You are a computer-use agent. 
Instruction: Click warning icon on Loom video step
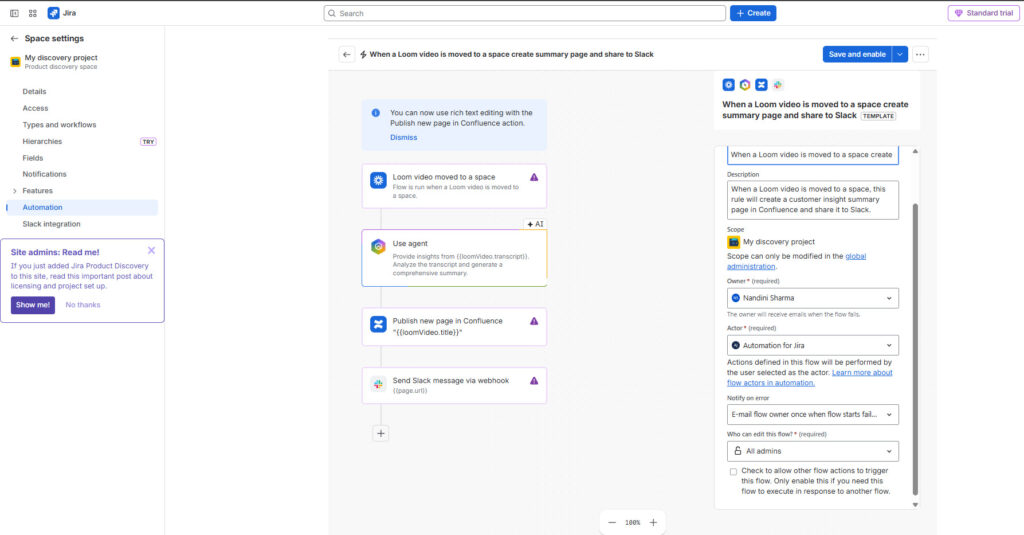click(x=534, y=177)
